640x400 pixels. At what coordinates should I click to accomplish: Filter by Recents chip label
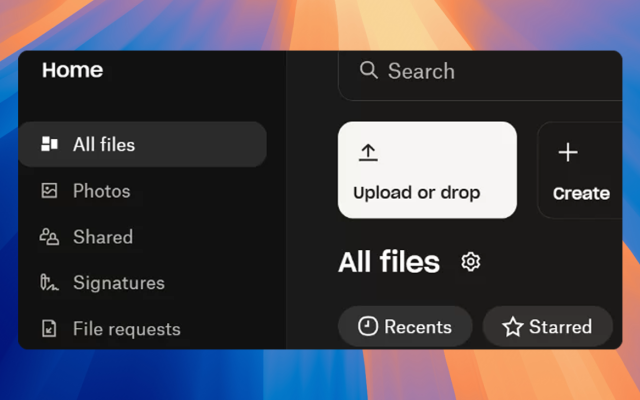pyautogui.click(x=418, y=327)
